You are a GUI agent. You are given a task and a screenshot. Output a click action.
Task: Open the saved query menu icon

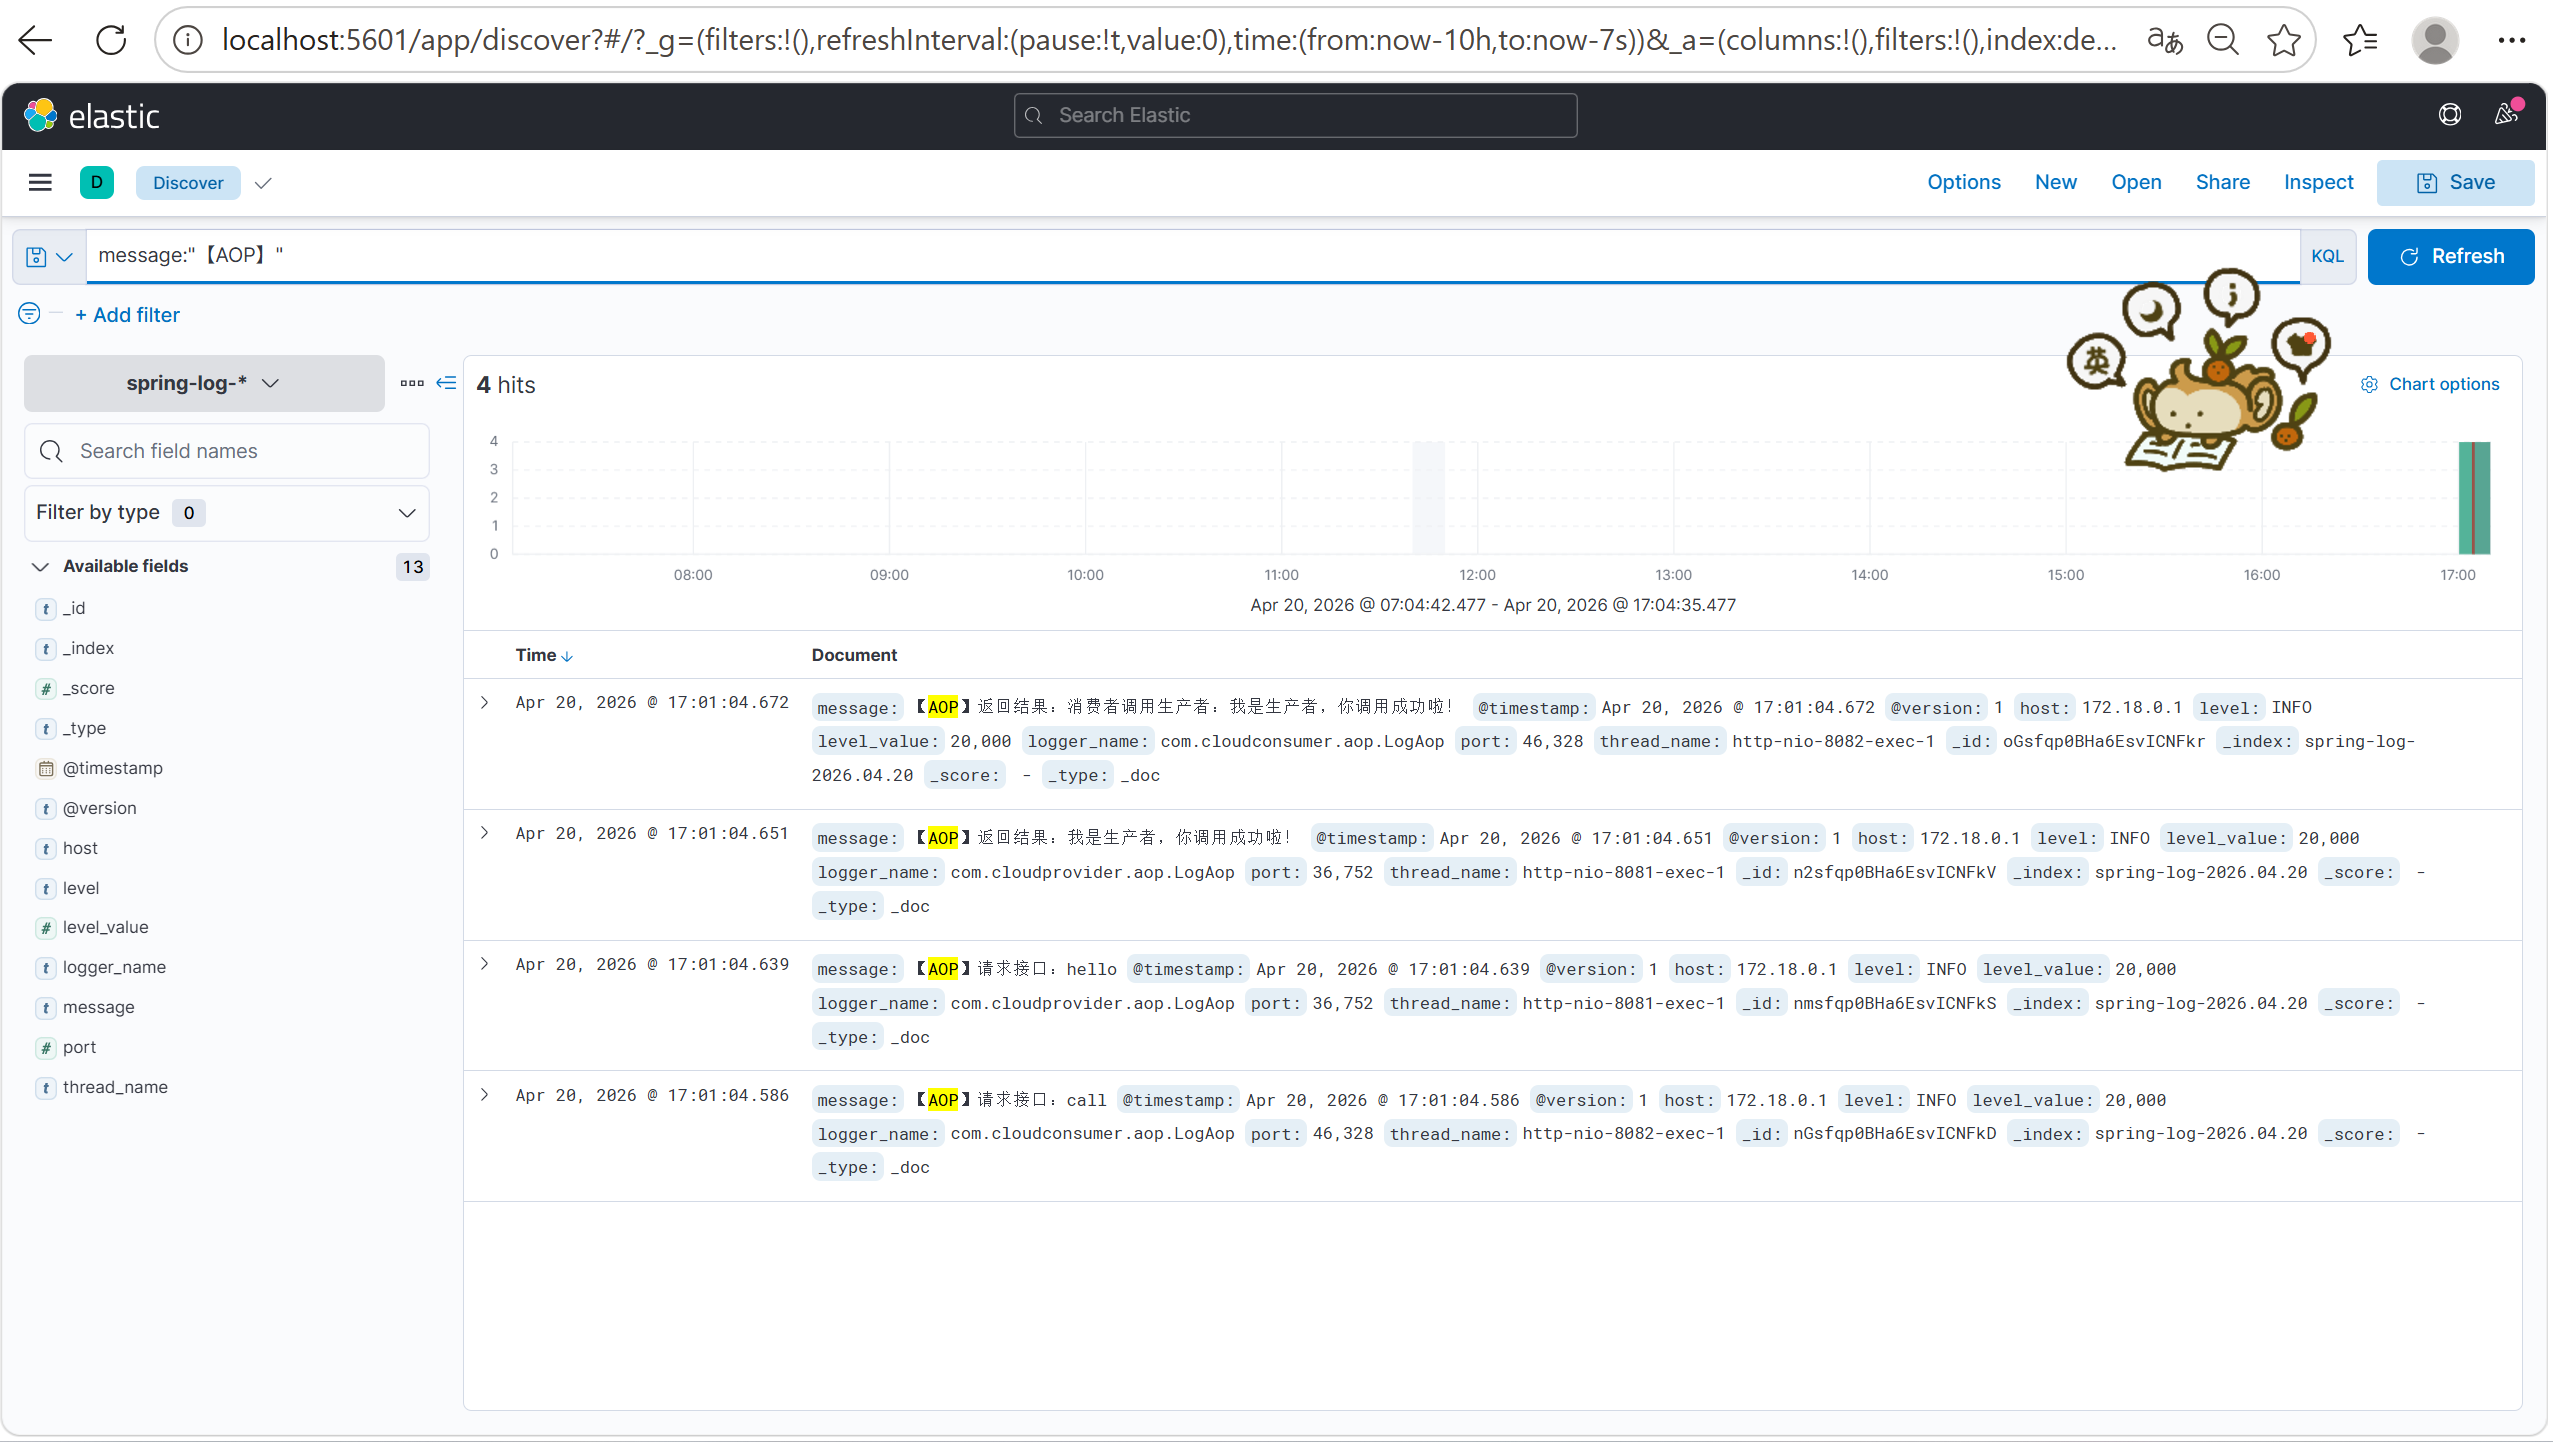click(x=48, y=257)
